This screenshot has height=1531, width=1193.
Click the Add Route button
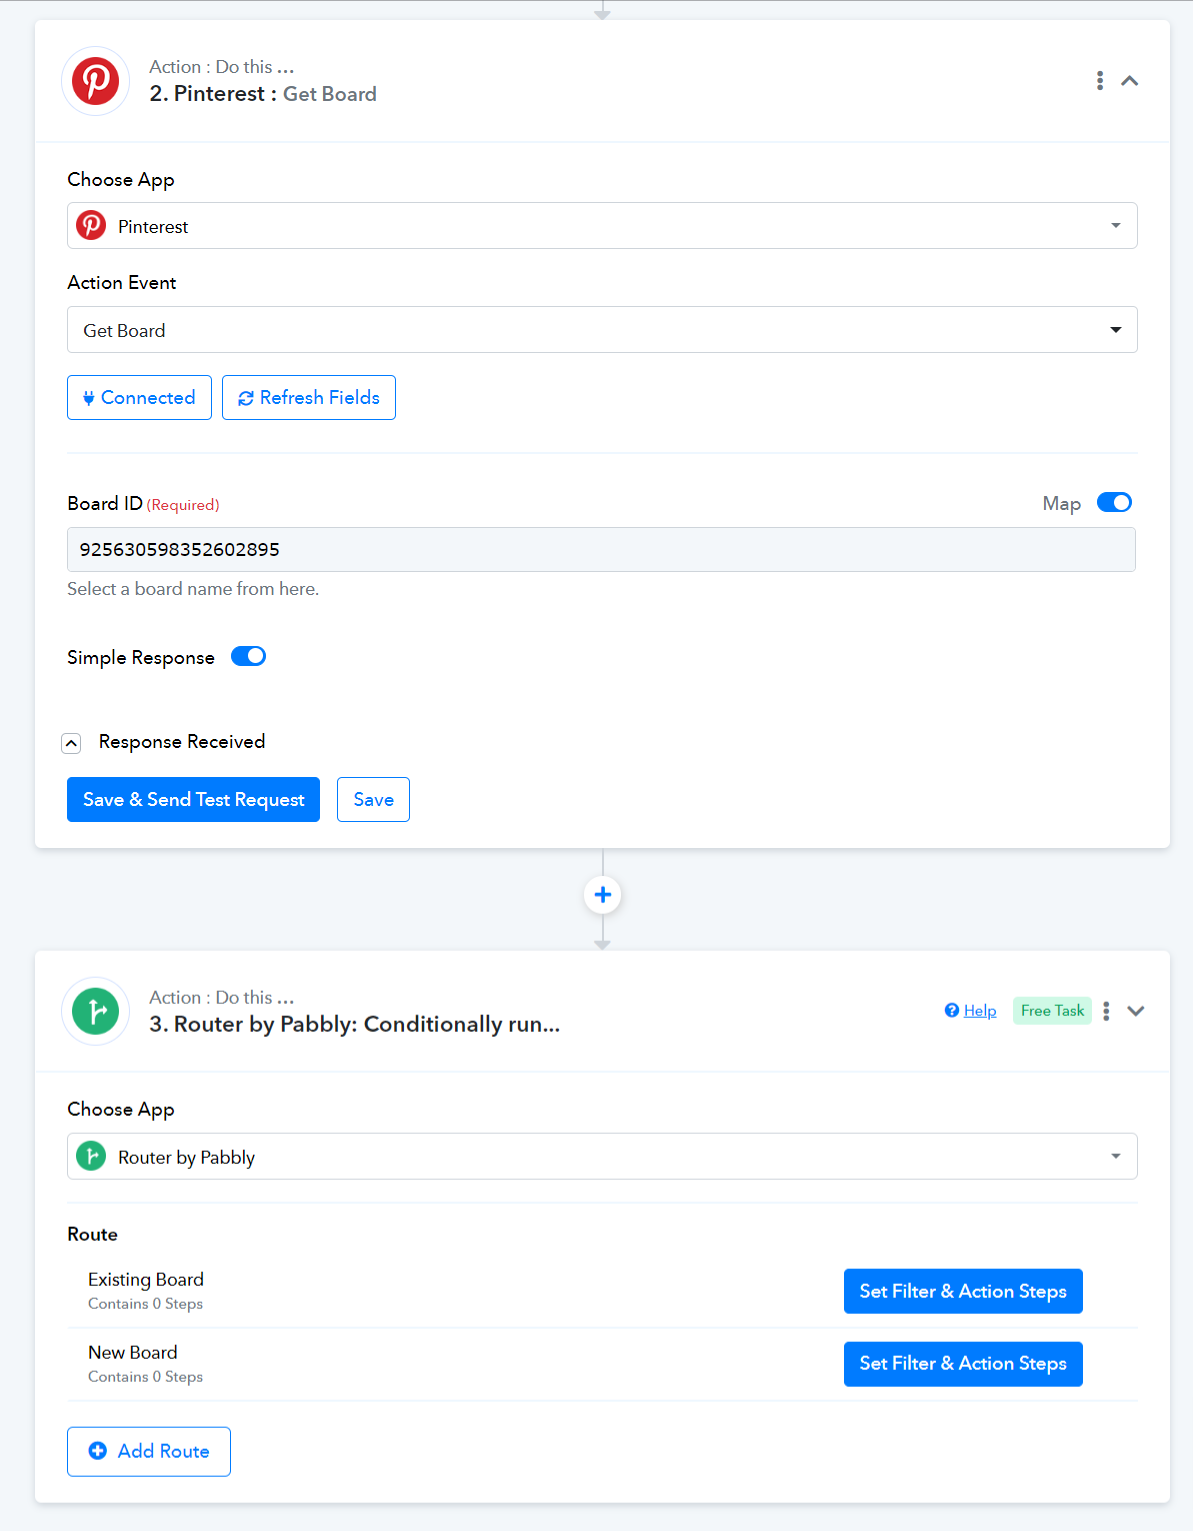(149, 1452)
